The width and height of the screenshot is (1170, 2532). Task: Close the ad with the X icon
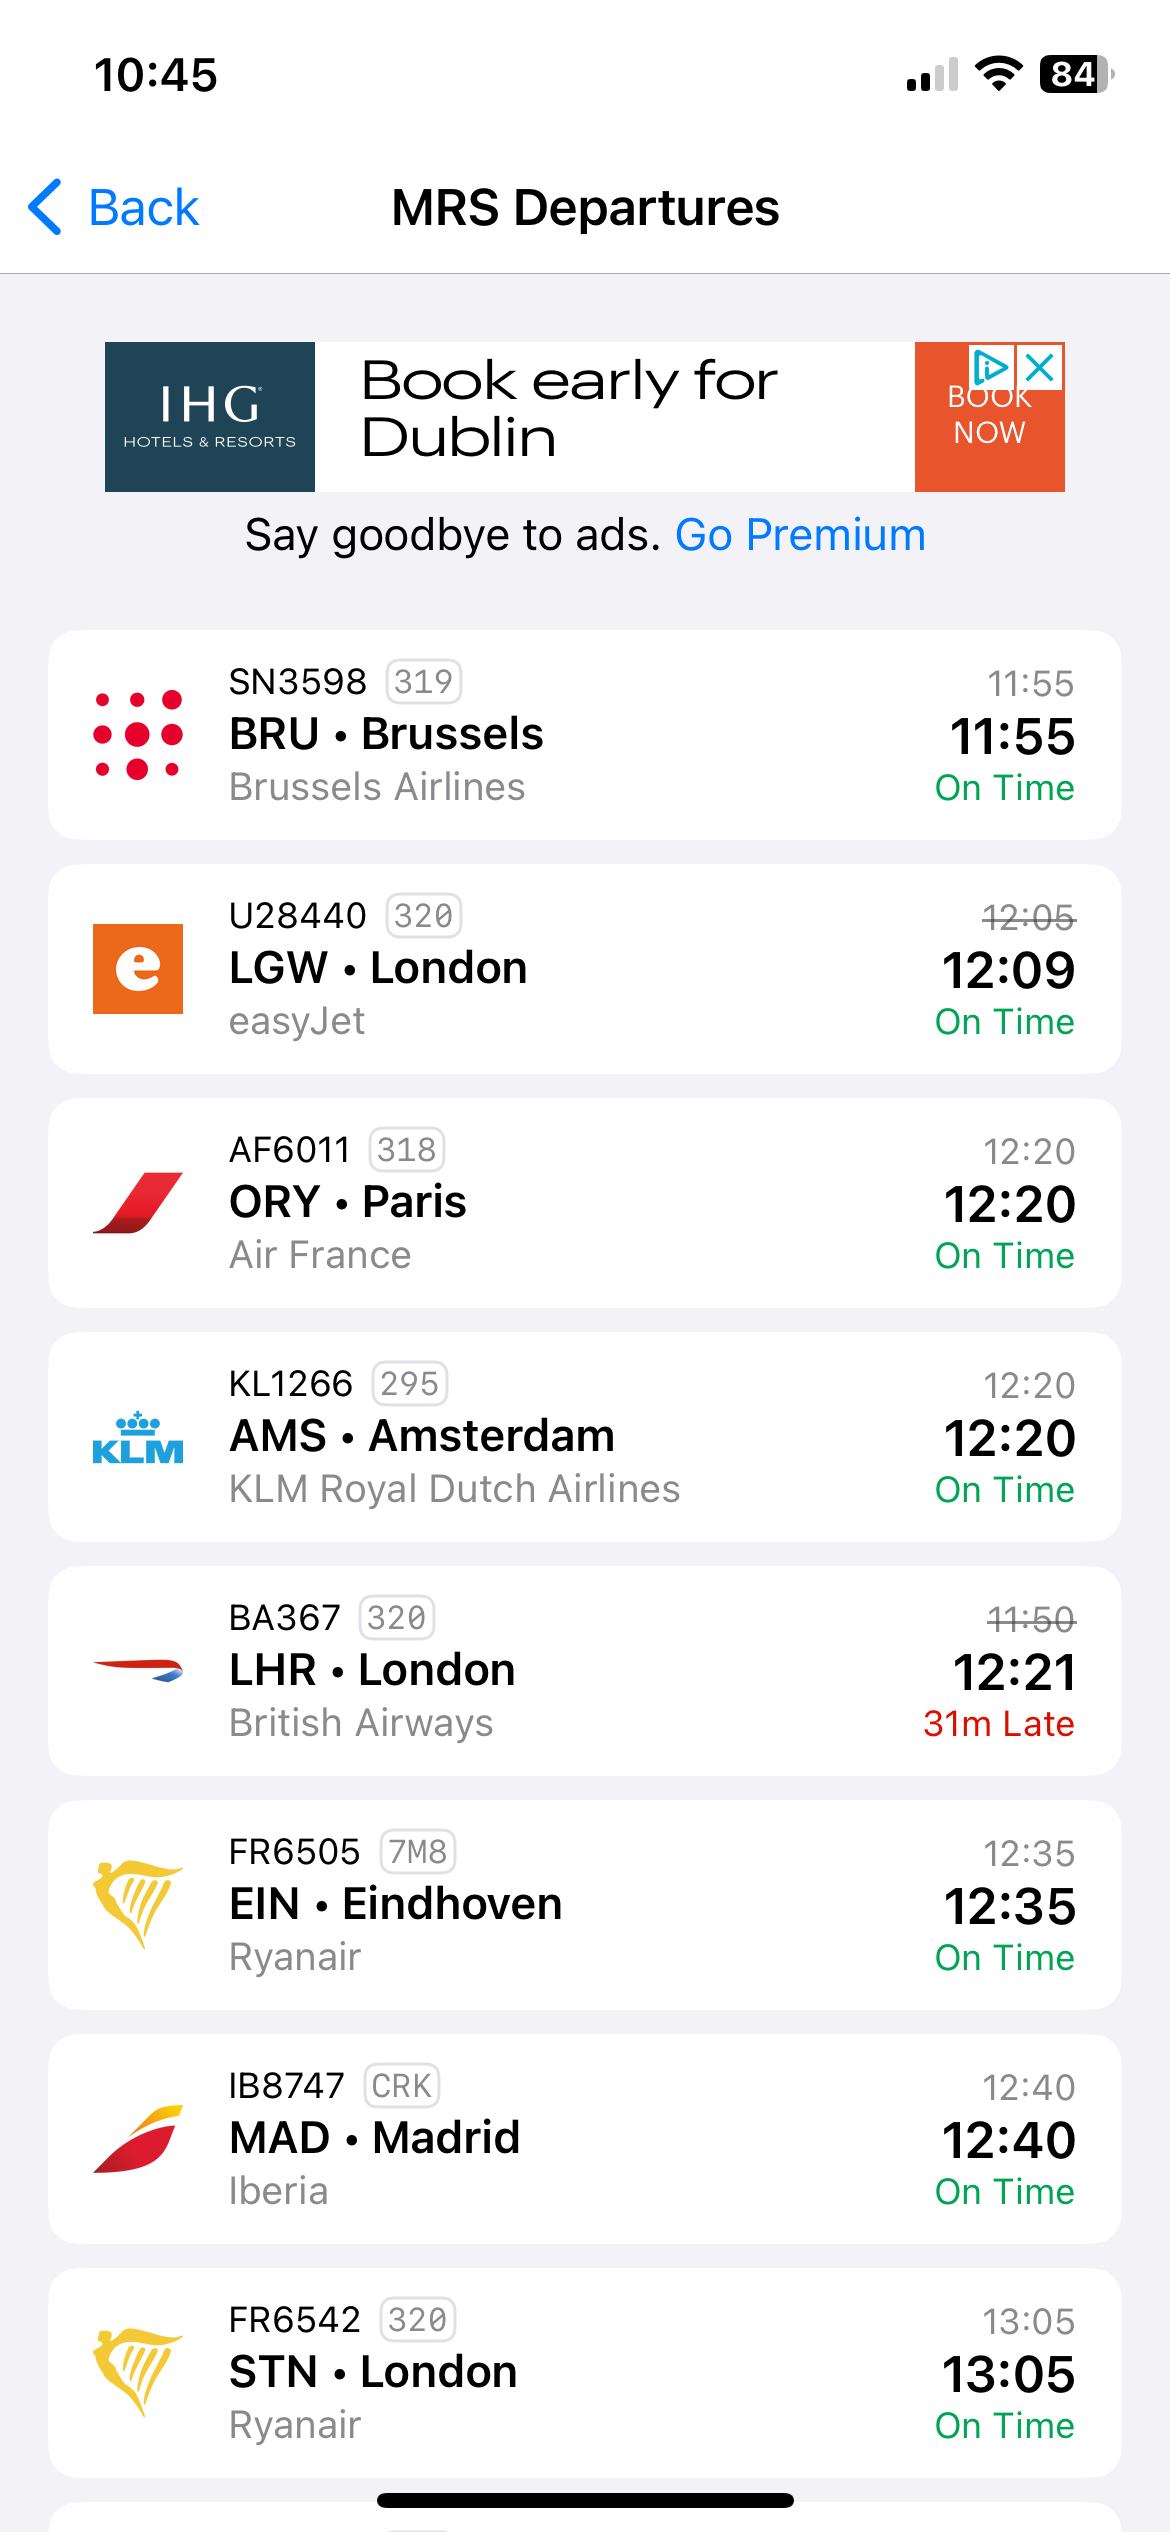(x=1041, y=367)
